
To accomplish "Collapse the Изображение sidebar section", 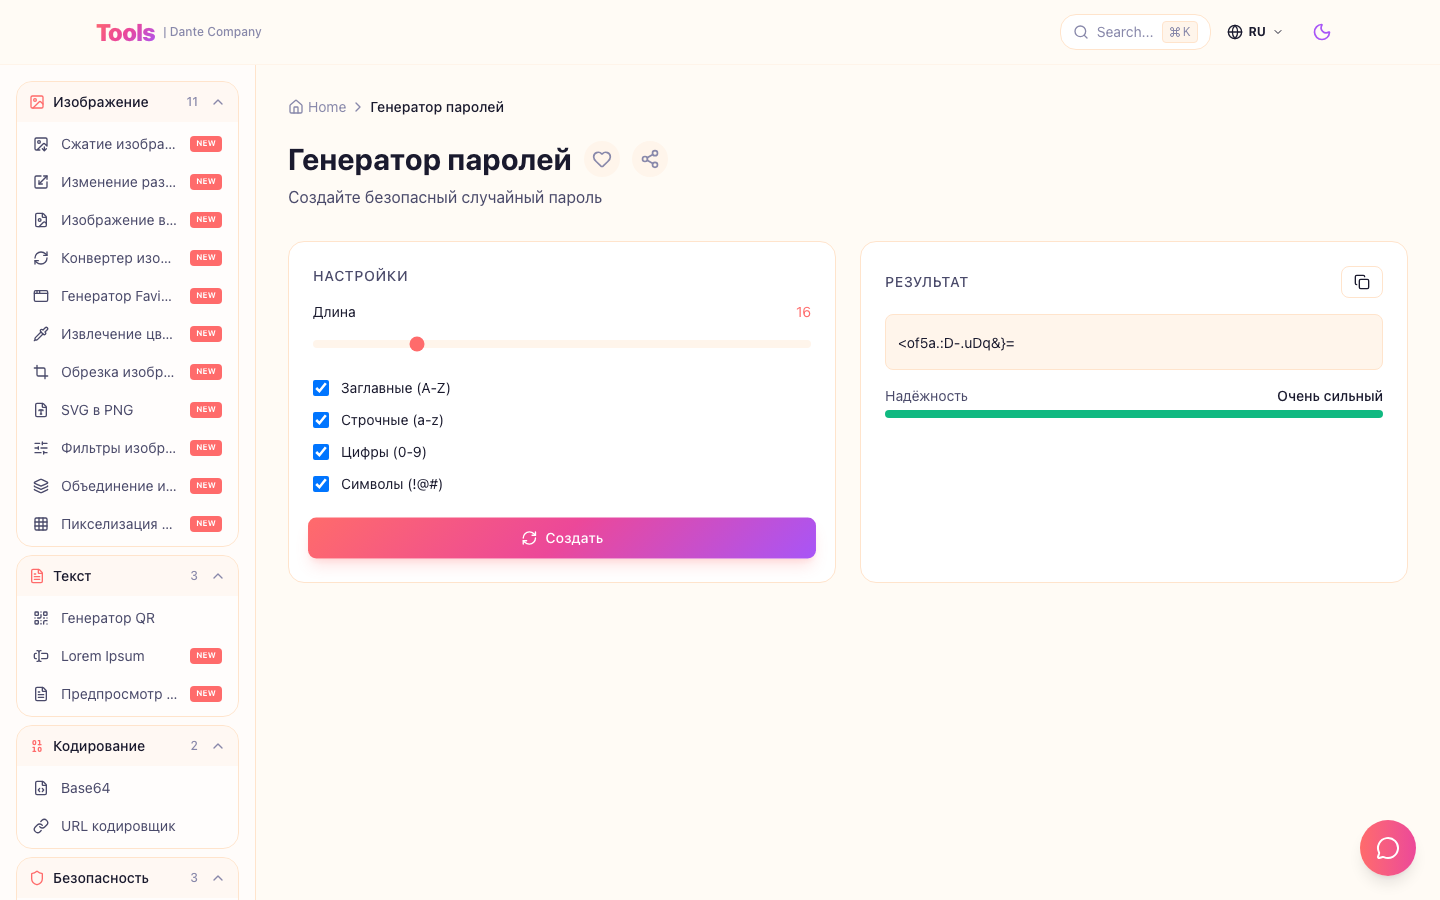I will 218,102.
